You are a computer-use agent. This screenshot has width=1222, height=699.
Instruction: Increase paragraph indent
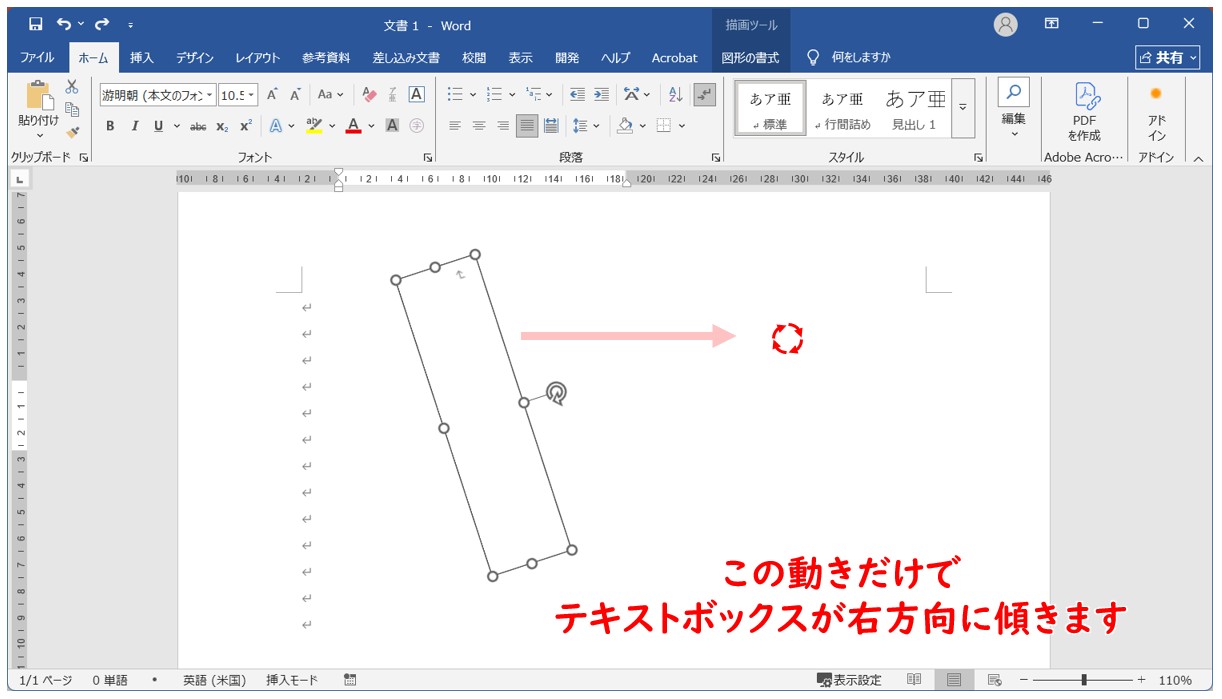click(601, 95)
